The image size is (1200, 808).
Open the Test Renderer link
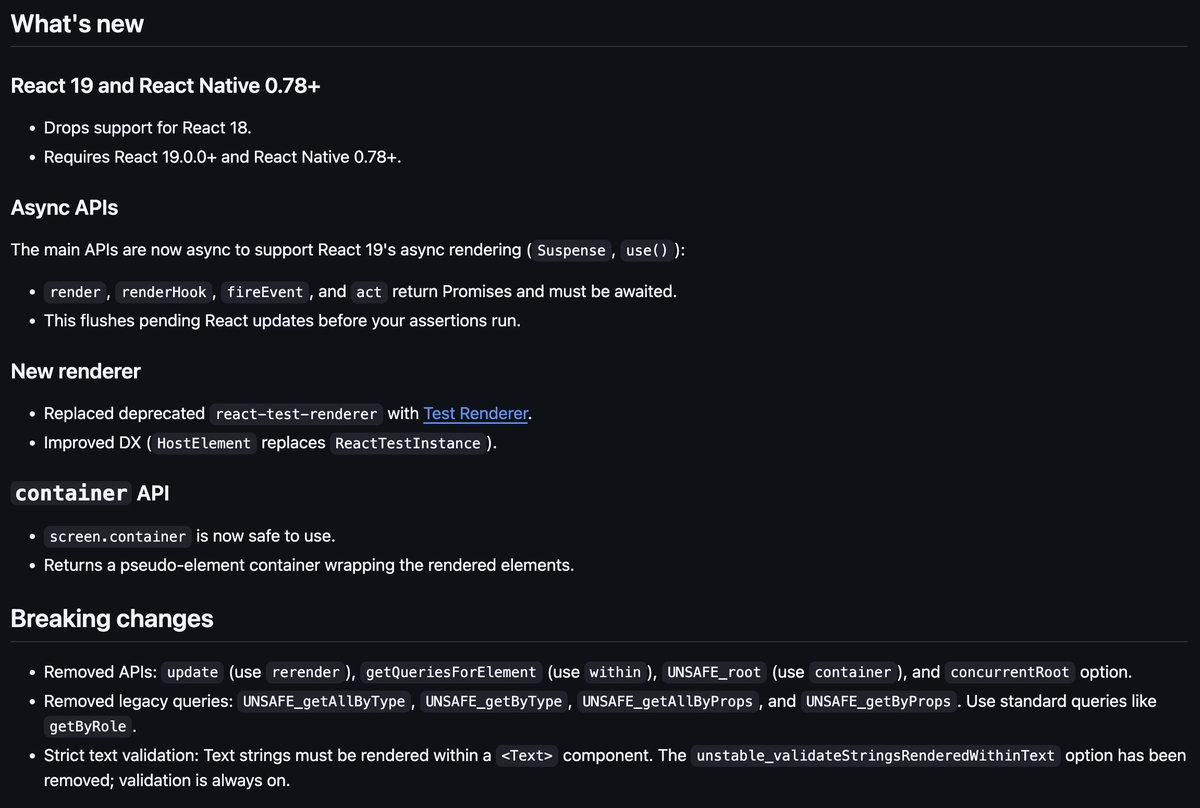475,413
